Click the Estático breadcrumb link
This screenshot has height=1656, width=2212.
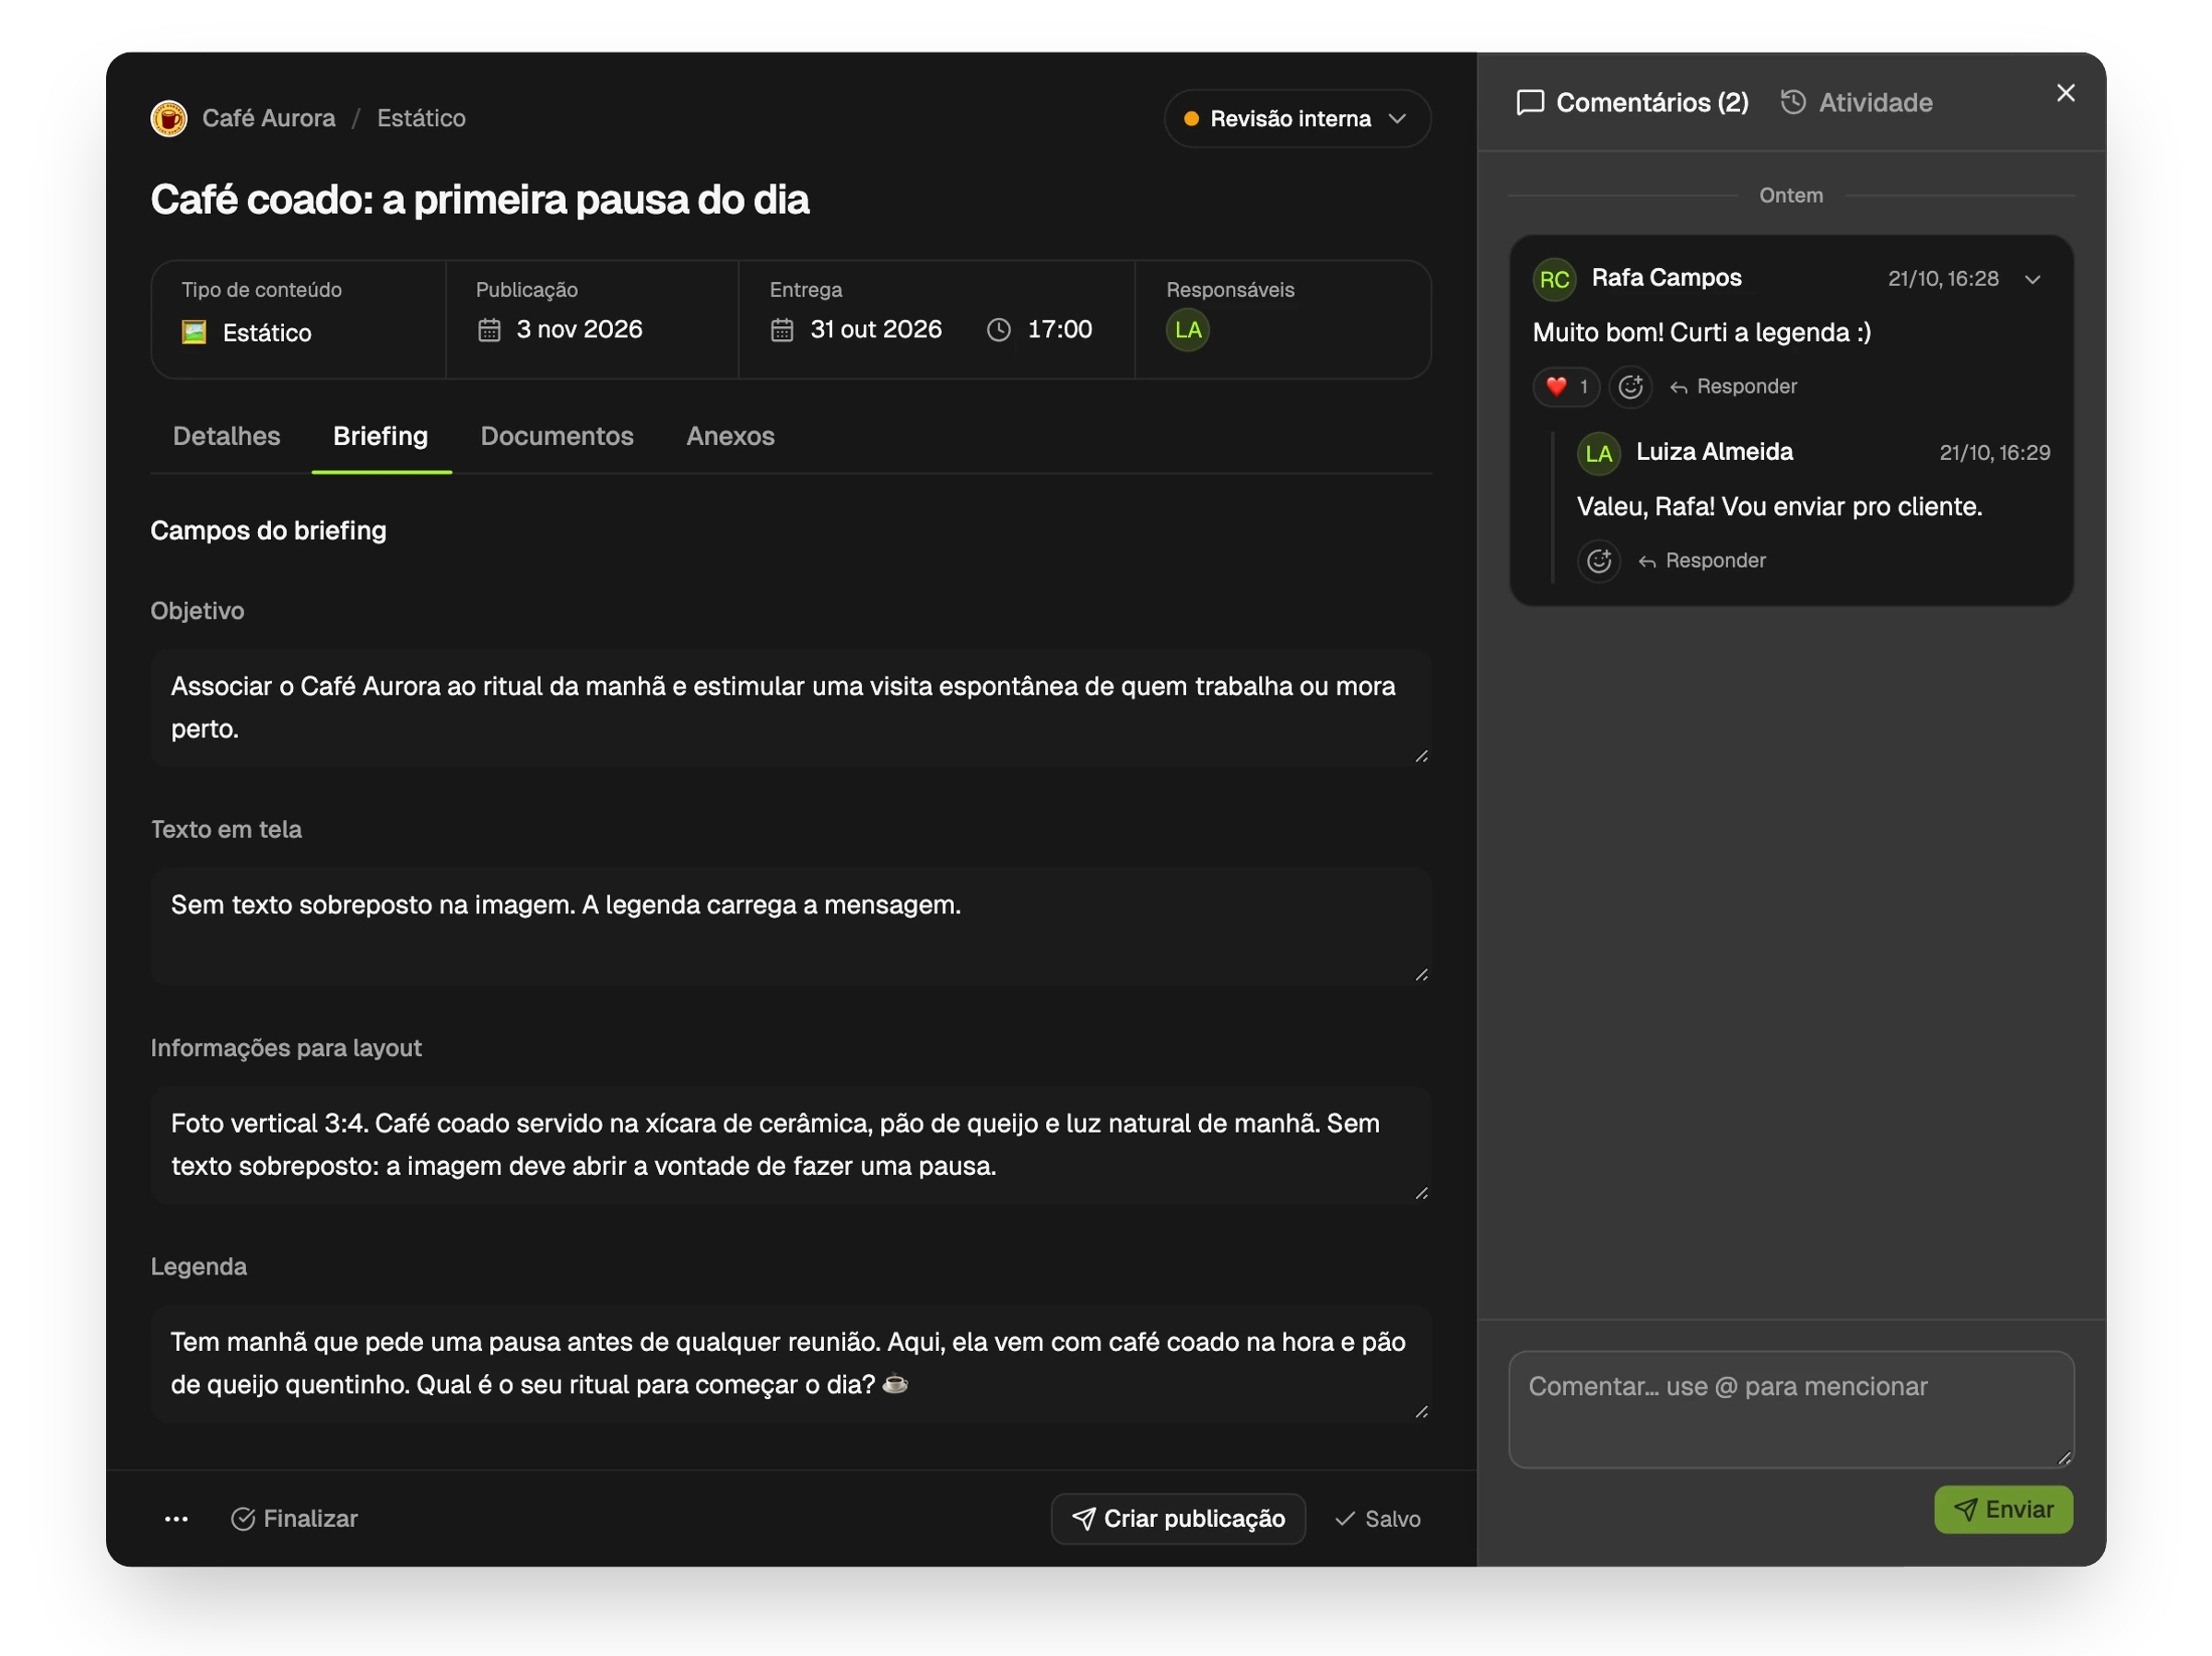coord(421,118)
